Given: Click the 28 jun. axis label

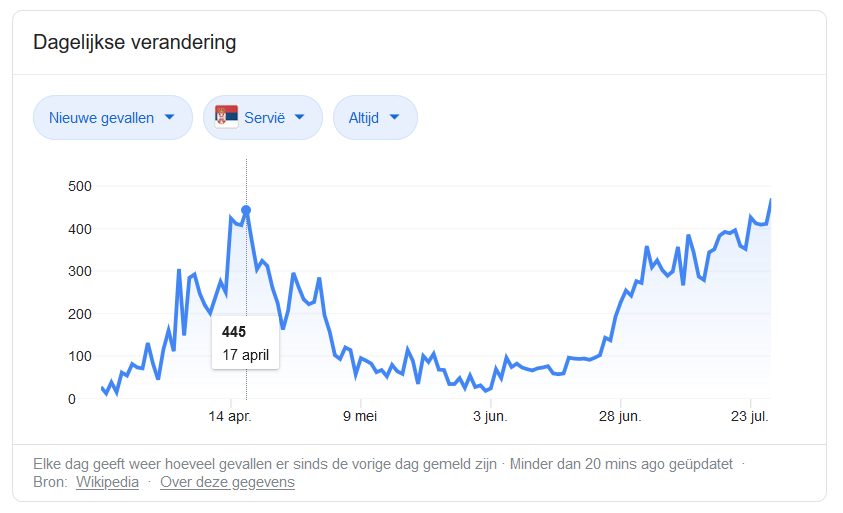Looking at the screenshot, I should 620,416.
